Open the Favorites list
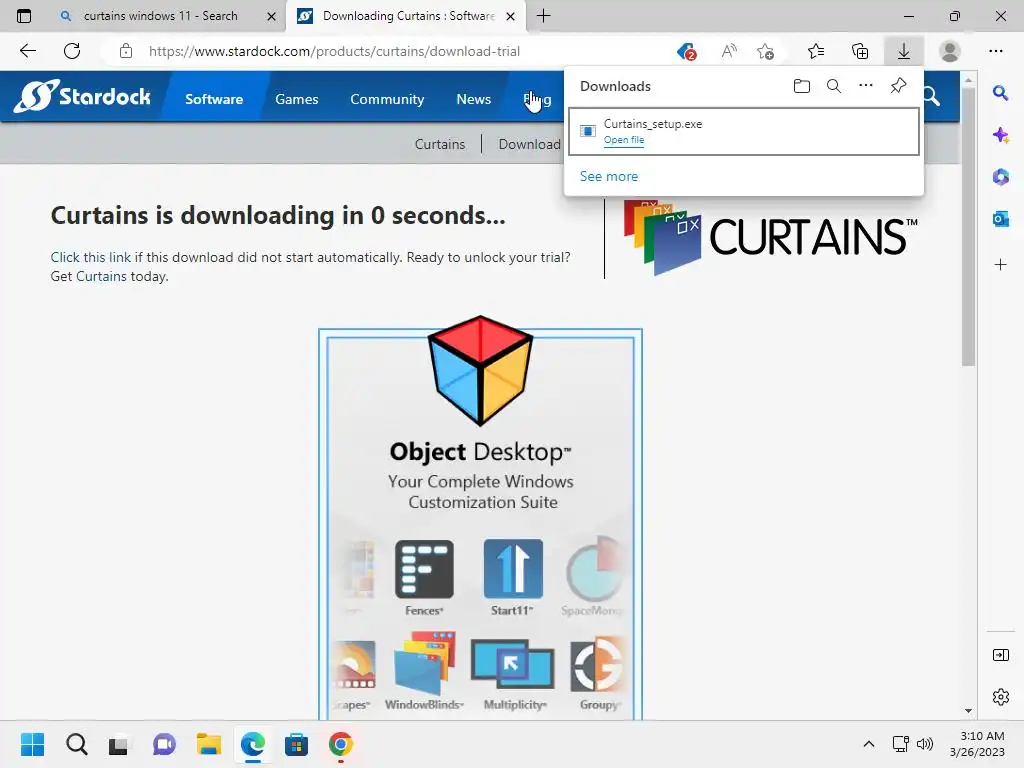This screenshot has width=1024, height=768. [x=816, y=51]
